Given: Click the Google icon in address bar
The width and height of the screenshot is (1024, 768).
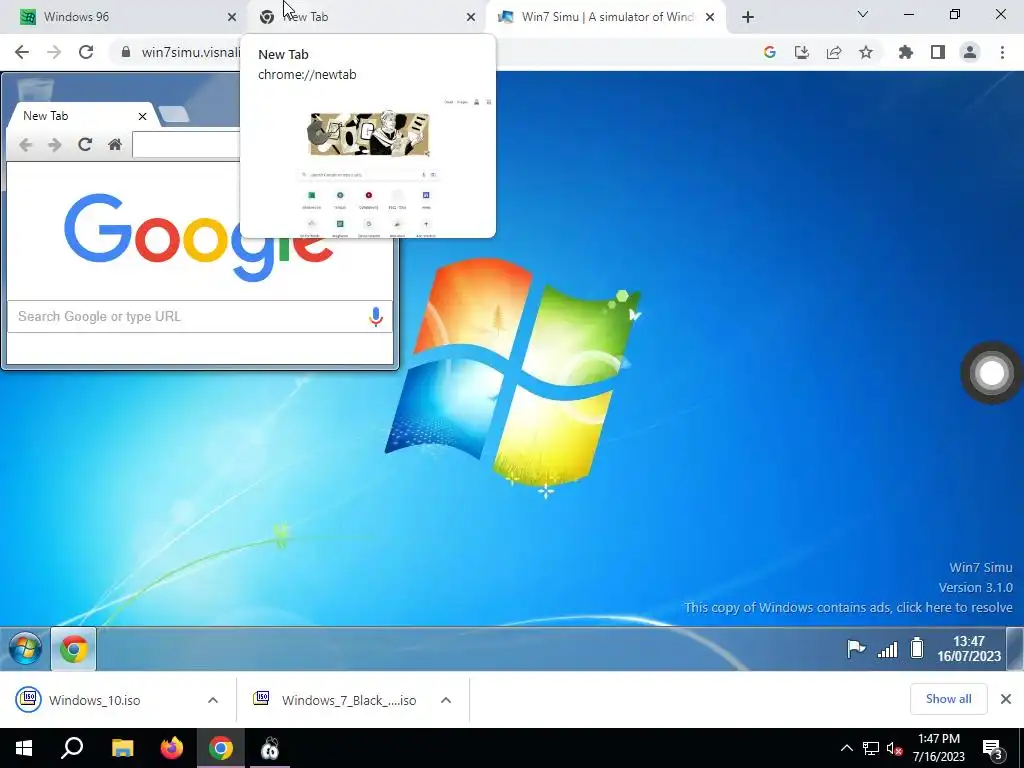Looking at the screenshot, I should 769,52.
